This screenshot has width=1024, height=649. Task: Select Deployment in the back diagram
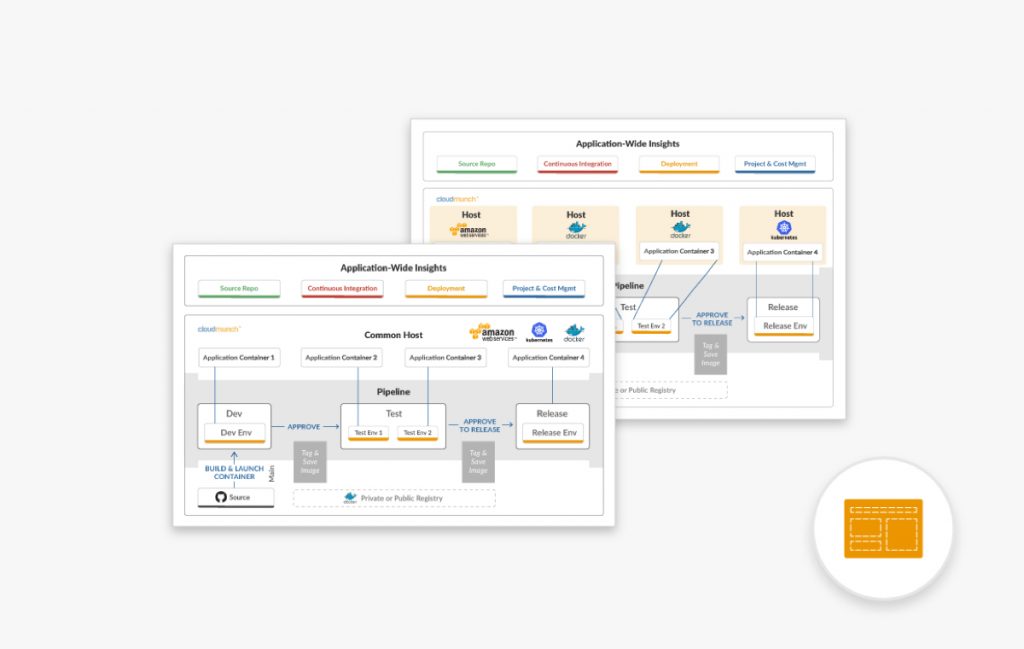click(x=679, y=165)
